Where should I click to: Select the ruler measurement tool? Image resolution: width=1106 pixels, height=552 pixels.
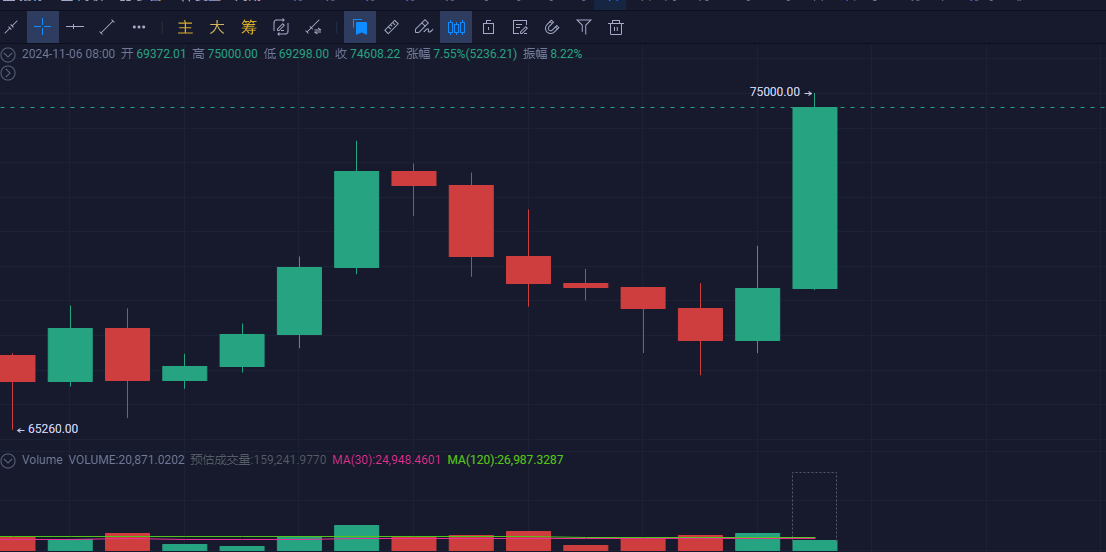click(x=391, y=27)
